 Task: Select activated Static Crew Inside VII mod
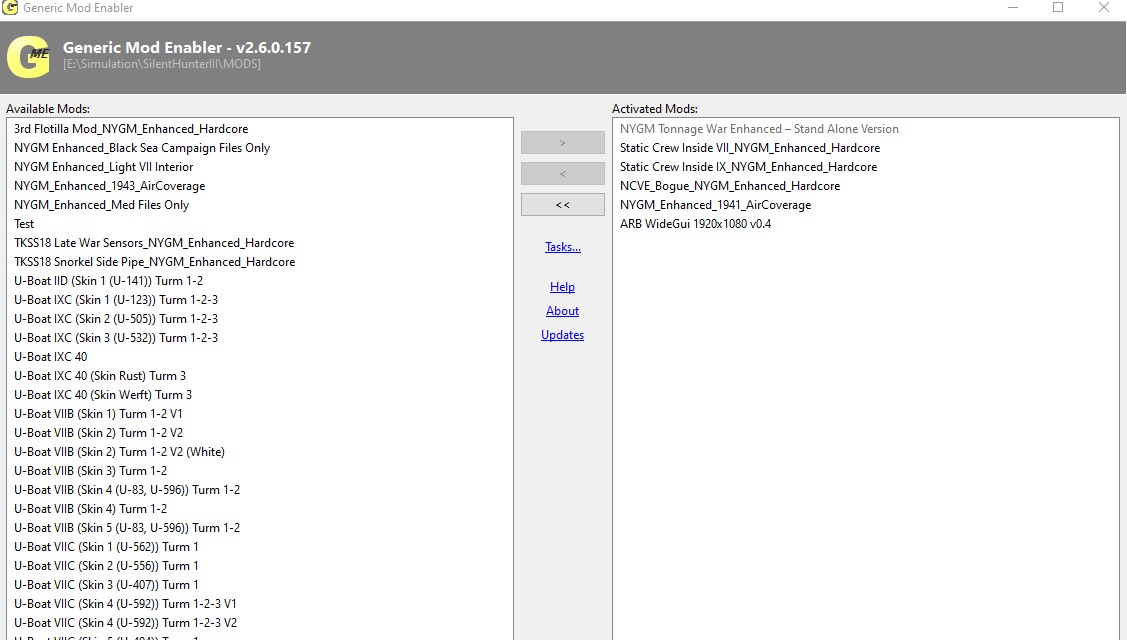[x=750, y=147]
